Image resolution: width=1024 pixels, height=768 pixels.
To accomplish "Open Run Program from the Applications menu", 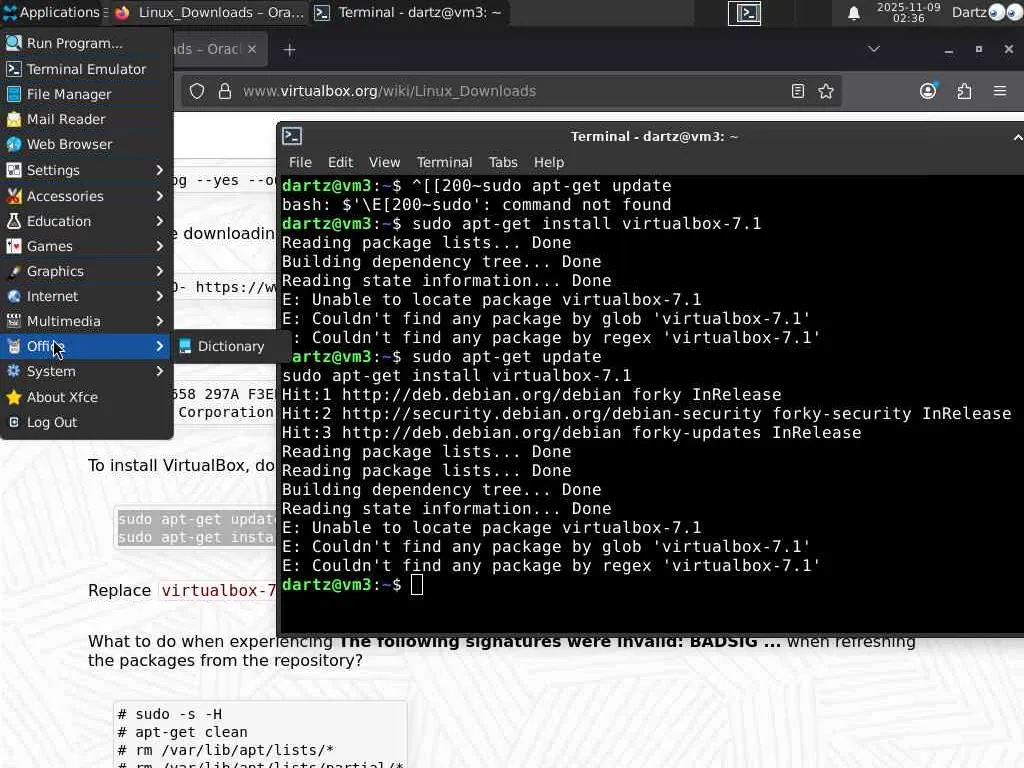I will [x=86, y=43].
